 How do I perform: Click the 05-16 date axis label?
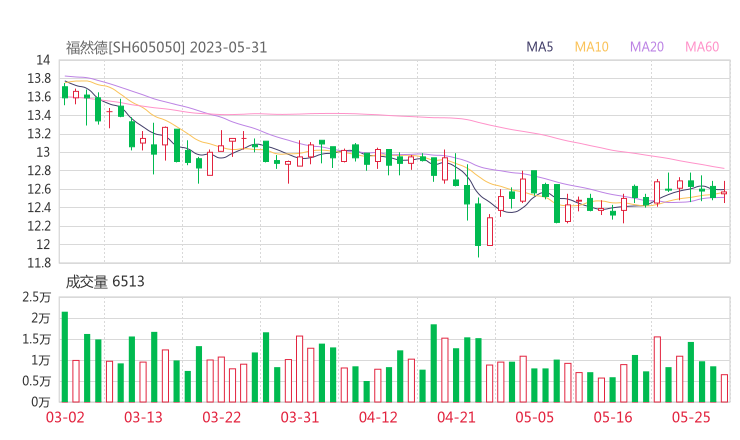pos(613,417)
